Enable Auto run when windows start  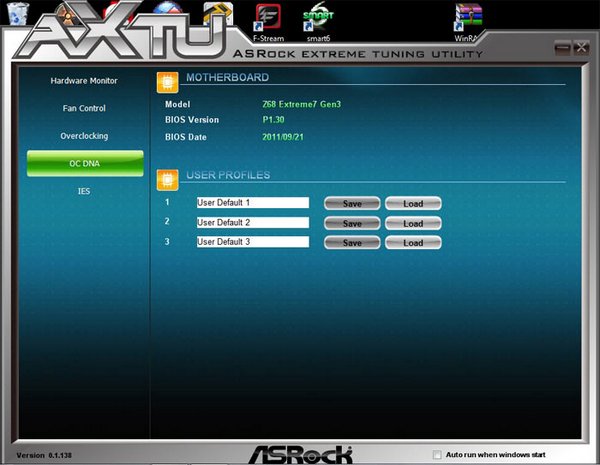tap(437, 455)
